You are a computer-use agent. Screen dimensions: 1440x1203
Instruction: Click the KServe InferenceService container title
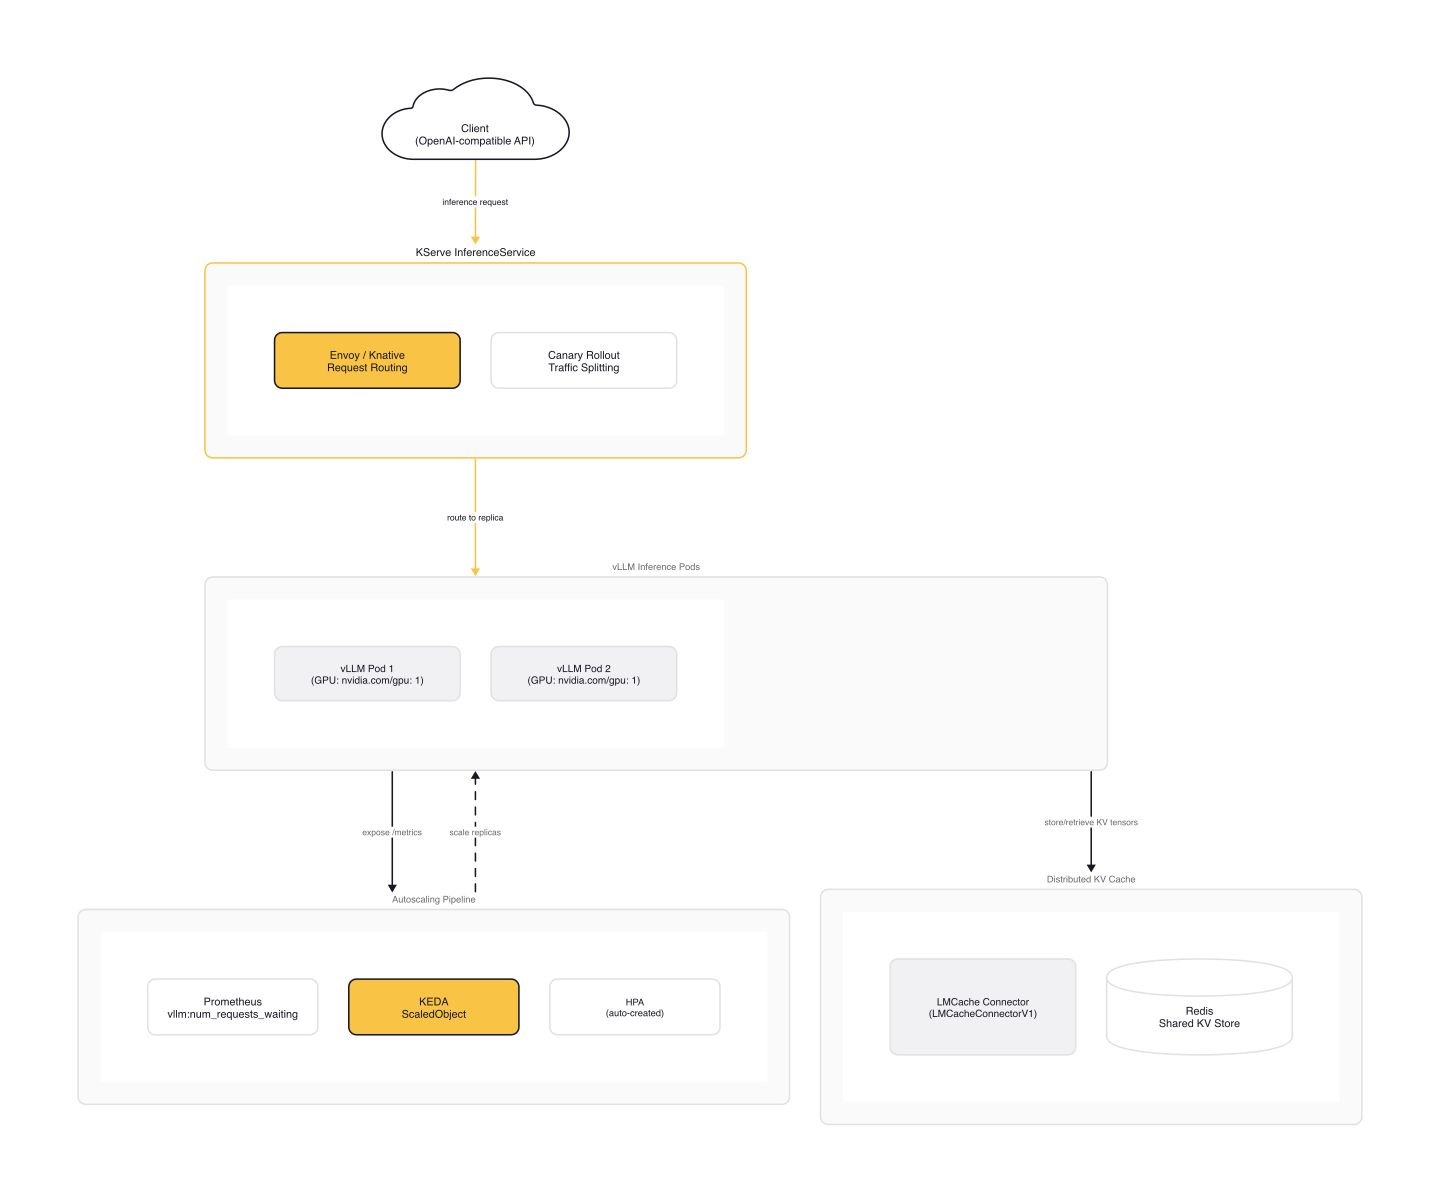tap(474, 252)
